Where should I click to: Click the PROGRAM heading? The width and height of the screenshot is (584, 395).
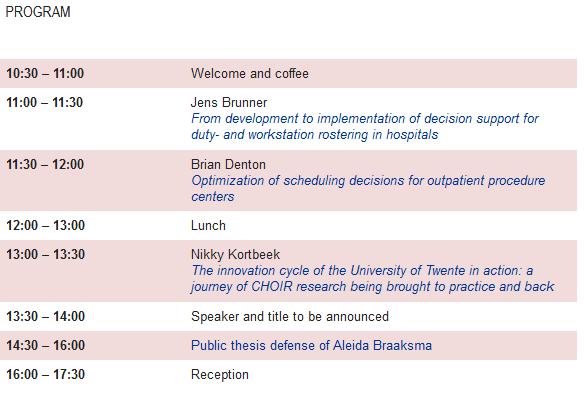coord(38,12)
